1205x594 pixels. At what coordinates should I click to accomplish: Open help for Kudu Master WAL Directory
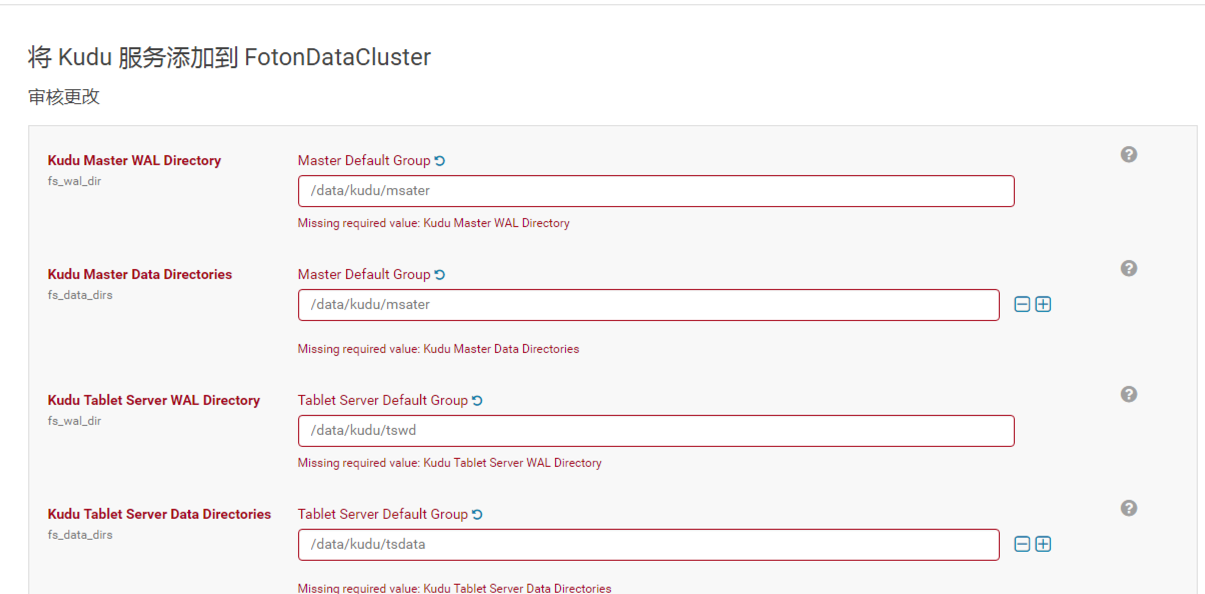pyautogui.click(x=1128, y=154)
